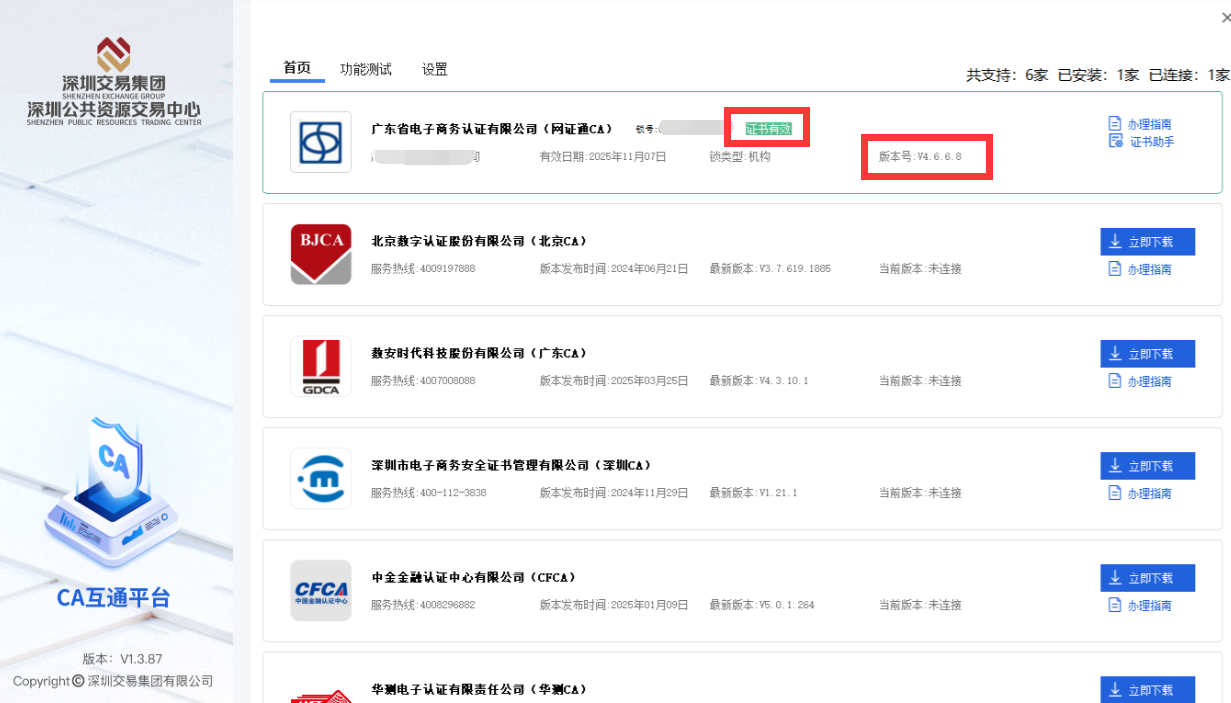This screenshot has width=1231, height=703.
Task: Open 证书助手 for 网证通CA
Action: pyautogui.click(x=1141, y=142)
